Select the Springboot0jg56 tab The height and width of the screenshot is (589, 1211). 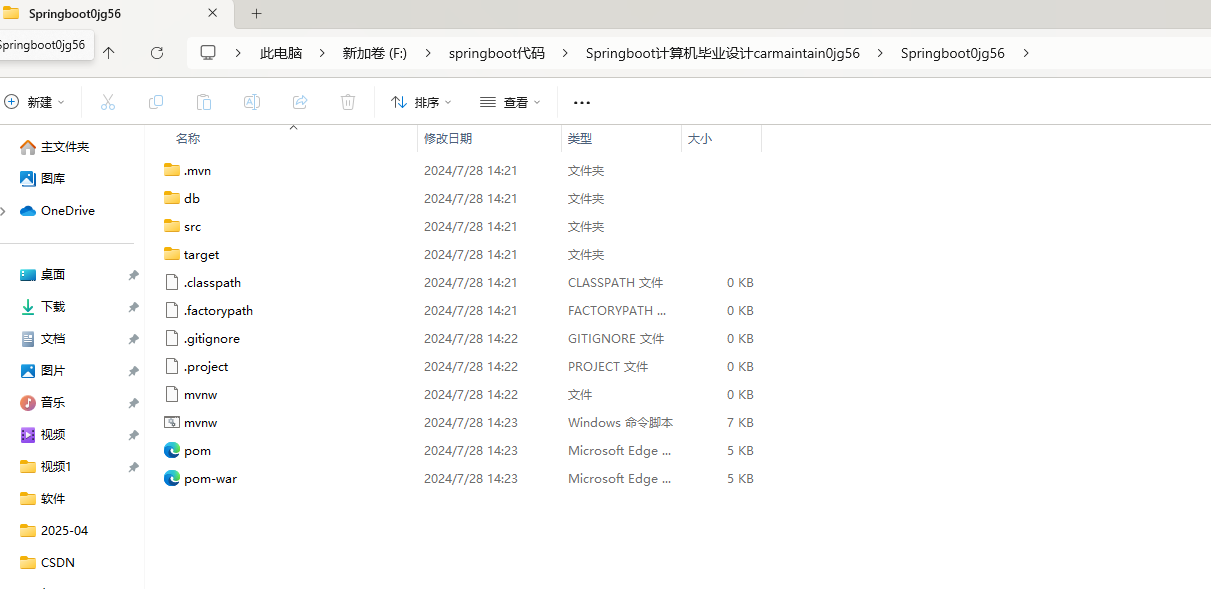click(115, 14)
